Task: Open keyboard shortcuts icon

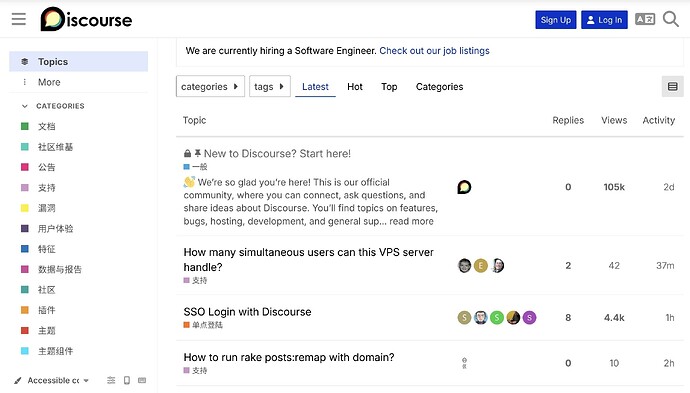Action: [142, 380]
